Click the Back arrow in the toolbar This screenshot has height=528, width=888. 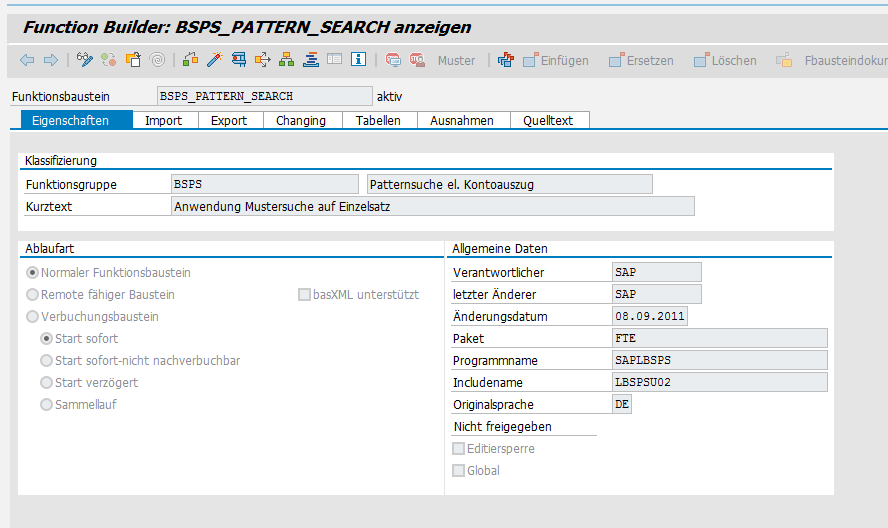27,60
